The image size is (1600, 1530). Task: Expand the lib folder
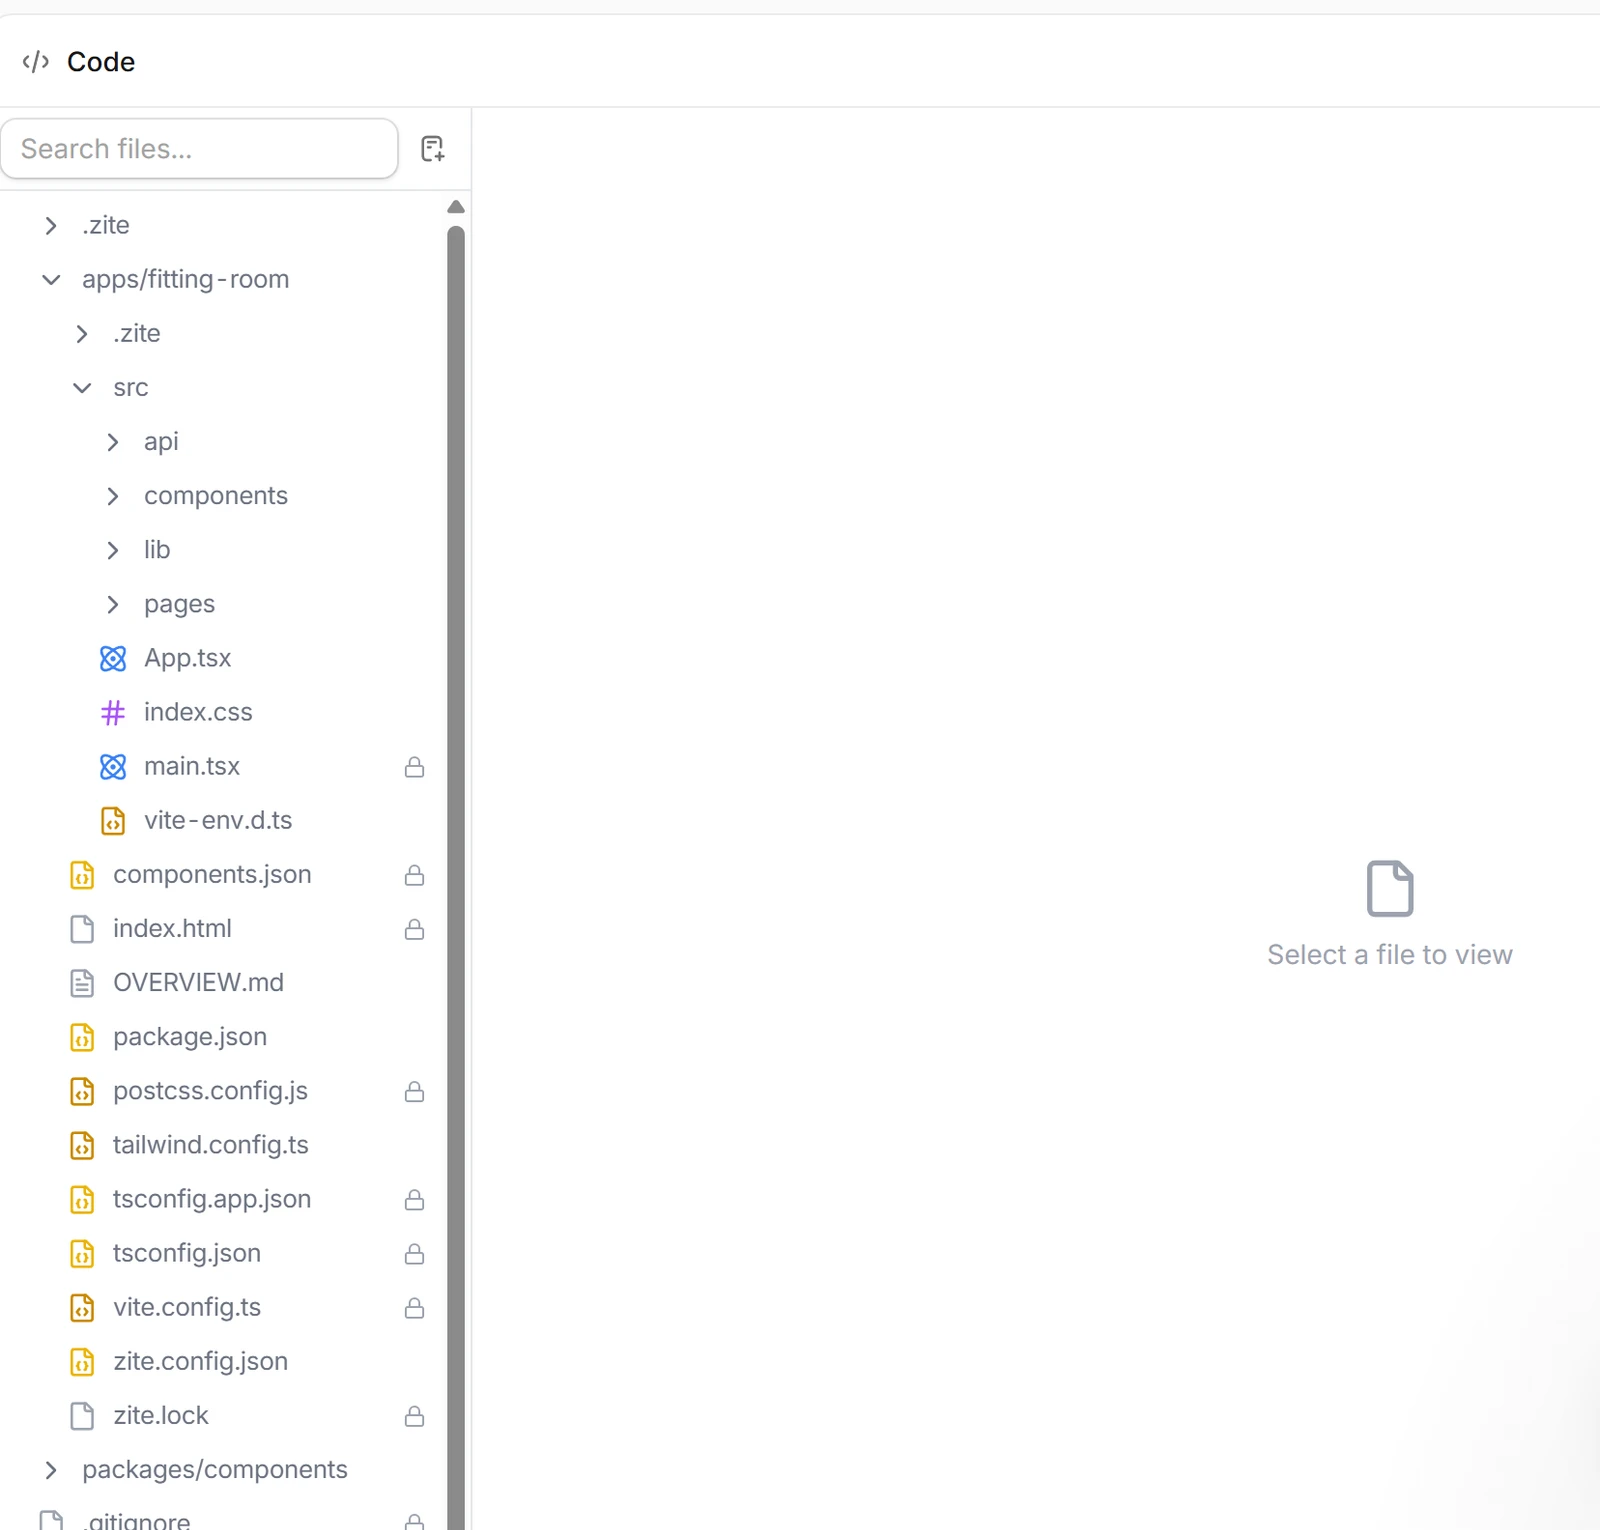(x=113, y=550)
